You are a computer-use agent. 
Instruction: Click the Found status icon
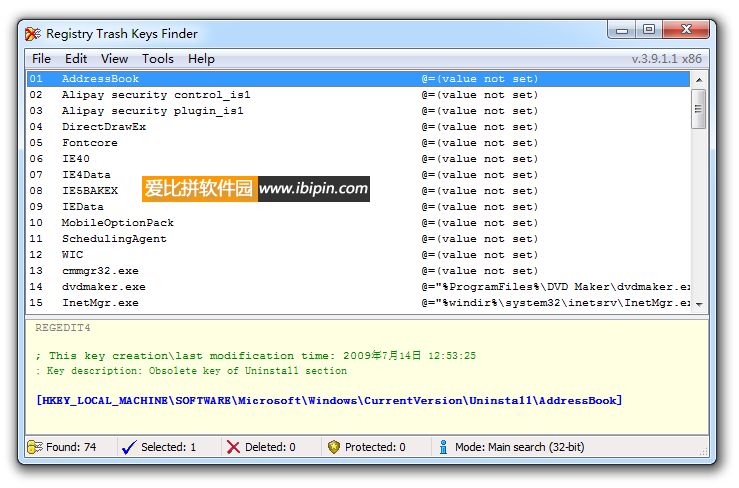(35, 447)
